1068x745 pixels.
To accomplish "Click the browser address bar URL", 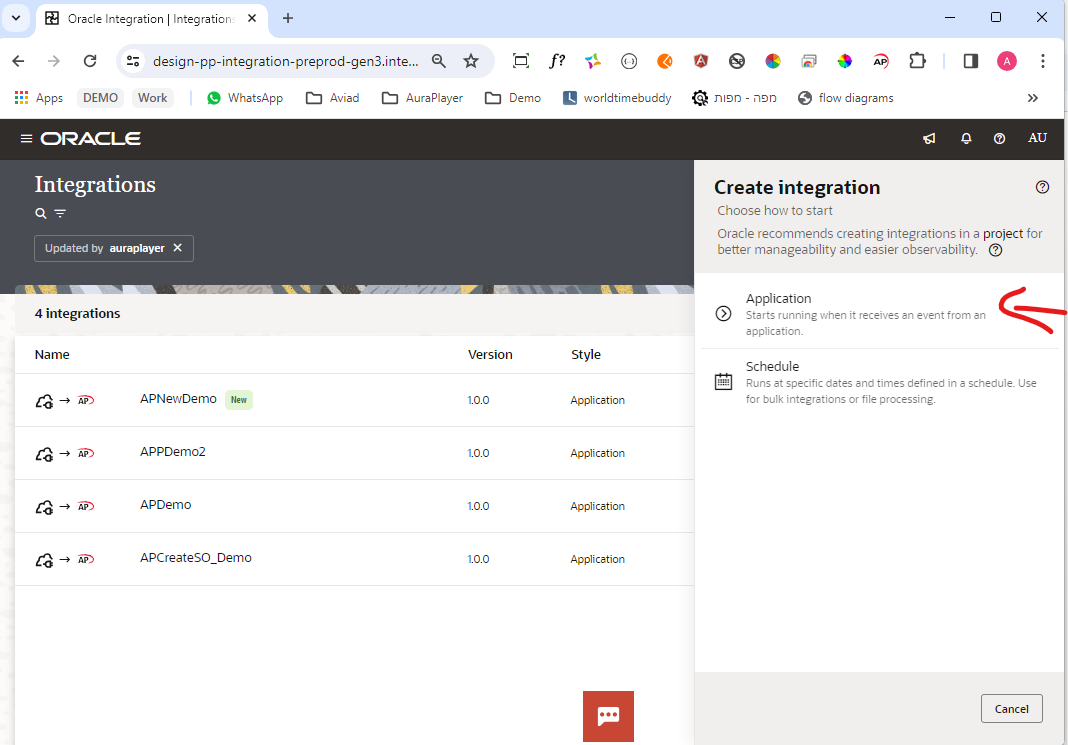I will (x=285, y=61).
